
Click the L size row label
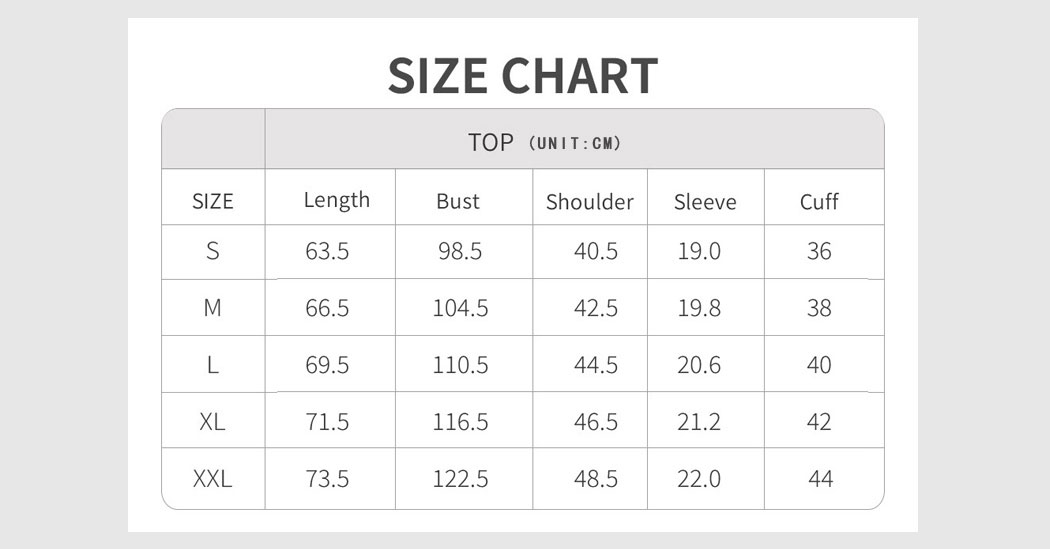(213, 365)
